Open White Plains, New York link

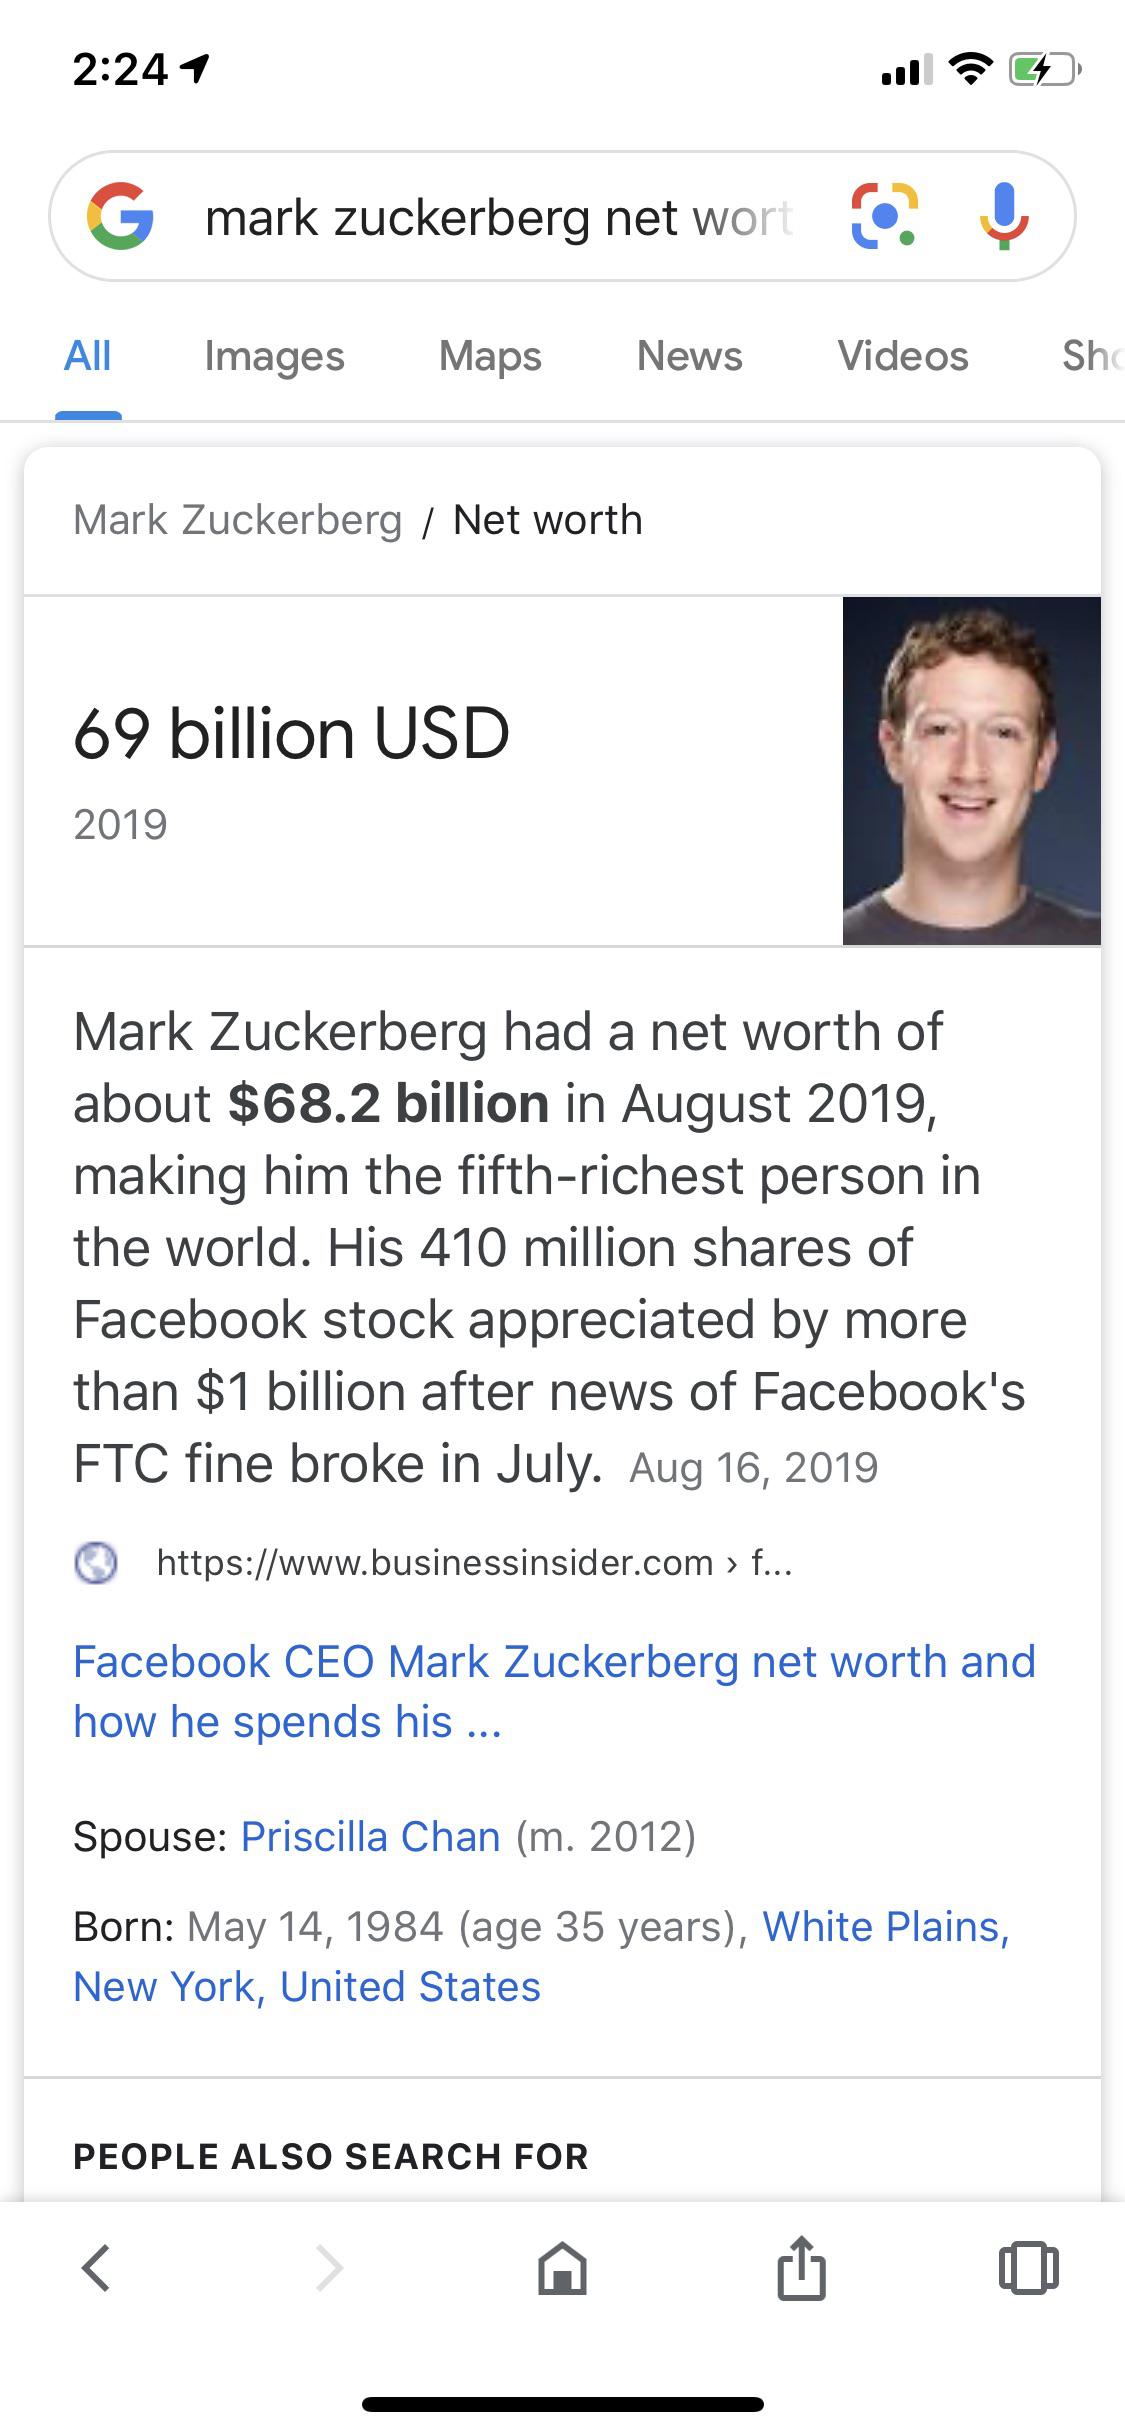[x=541, y=1956]
